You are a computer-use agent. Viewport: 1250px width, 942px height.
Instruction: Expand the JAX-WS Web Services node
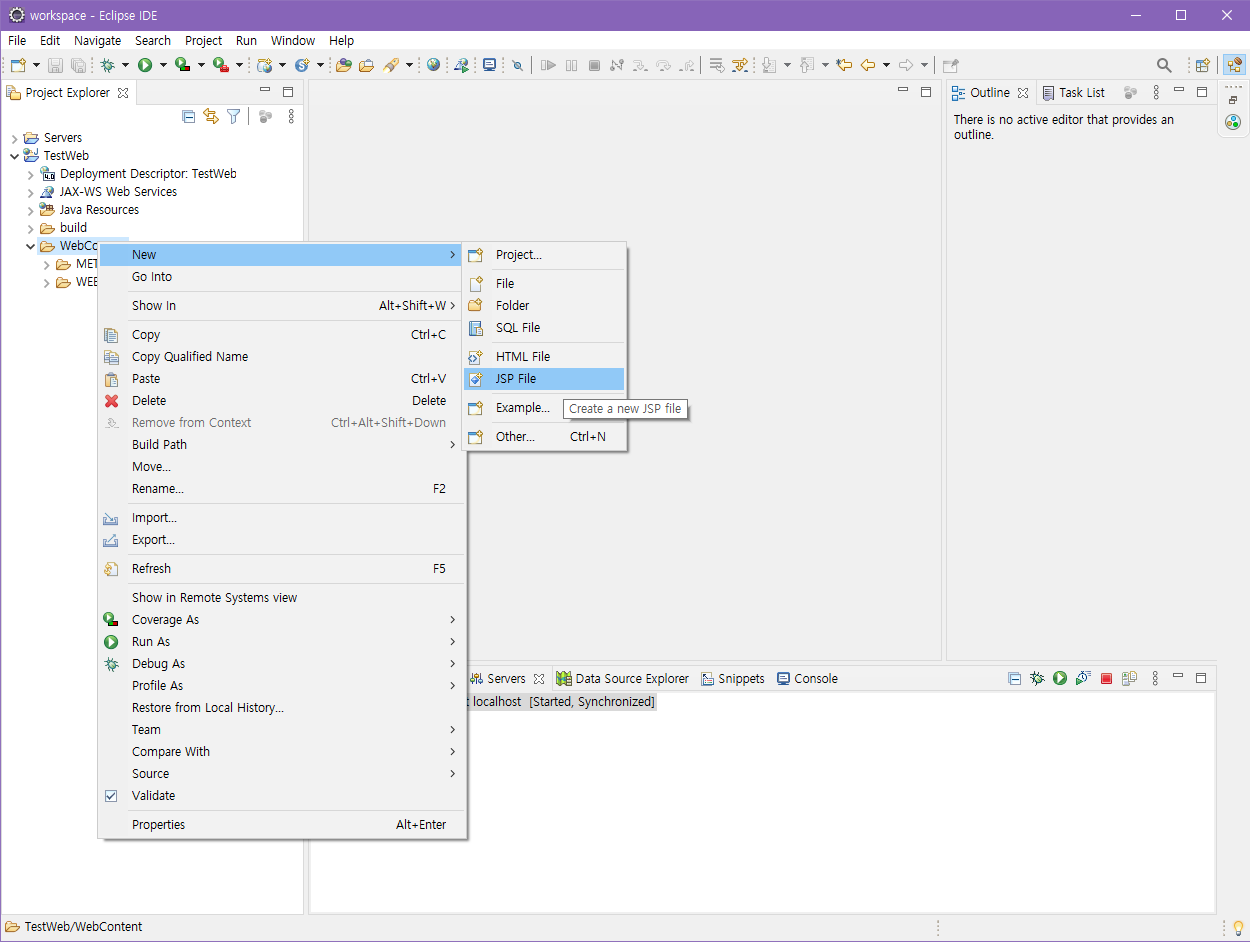[31, 192]
